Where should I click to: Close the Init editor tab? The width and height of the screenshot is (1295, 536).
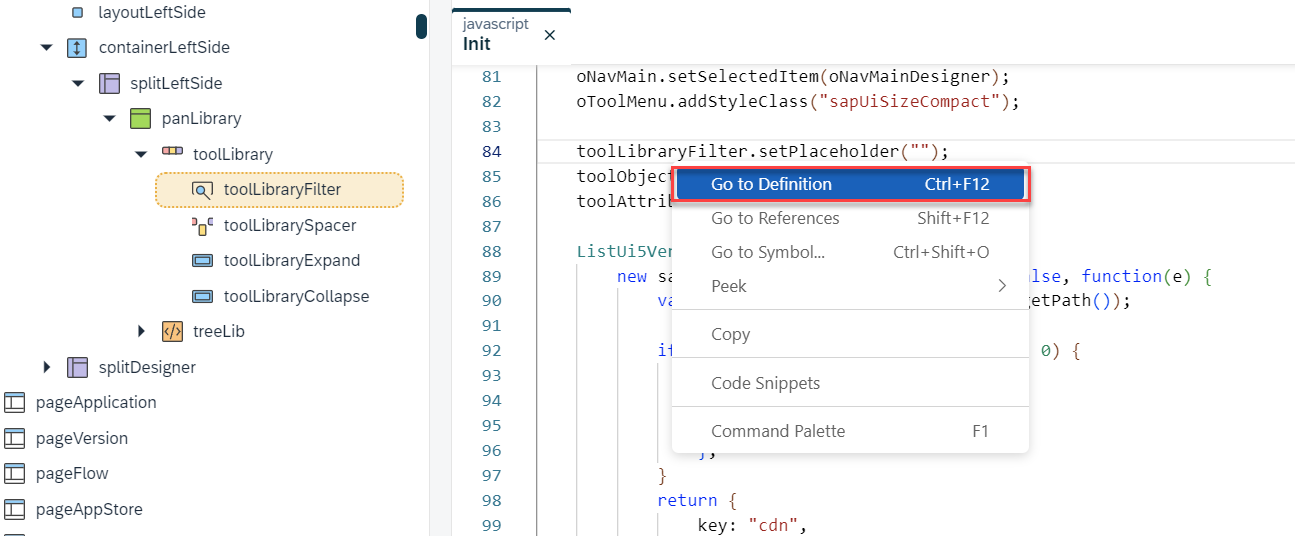coord(549,35)
